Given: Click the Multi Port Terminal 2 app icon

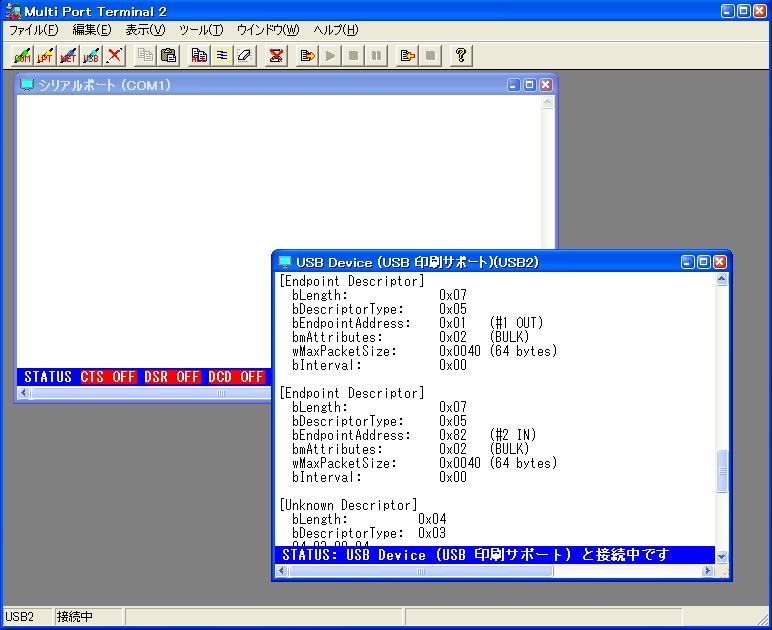Looking at the screenshot, I should coord(13,11).
